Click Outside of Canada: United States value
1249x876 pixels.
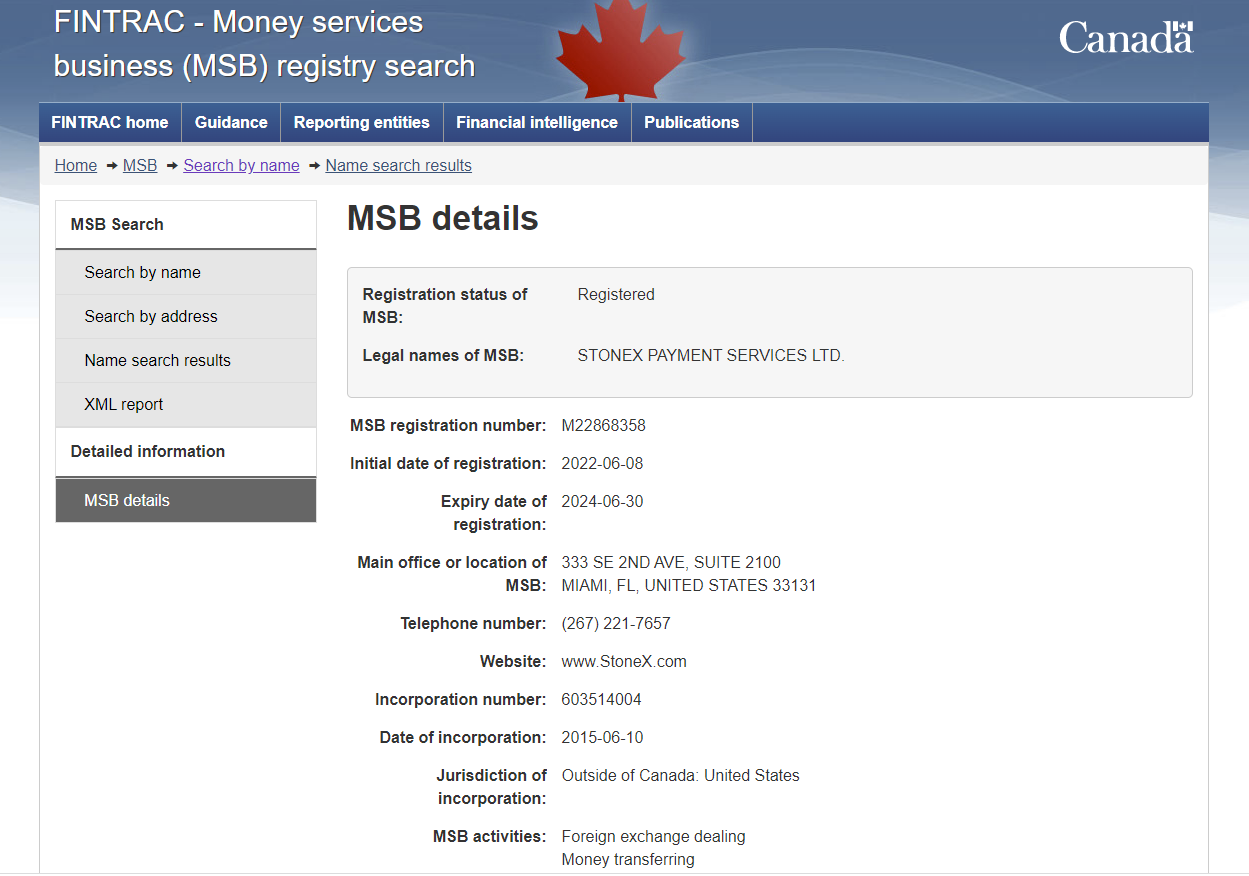(x=681, y=775)
